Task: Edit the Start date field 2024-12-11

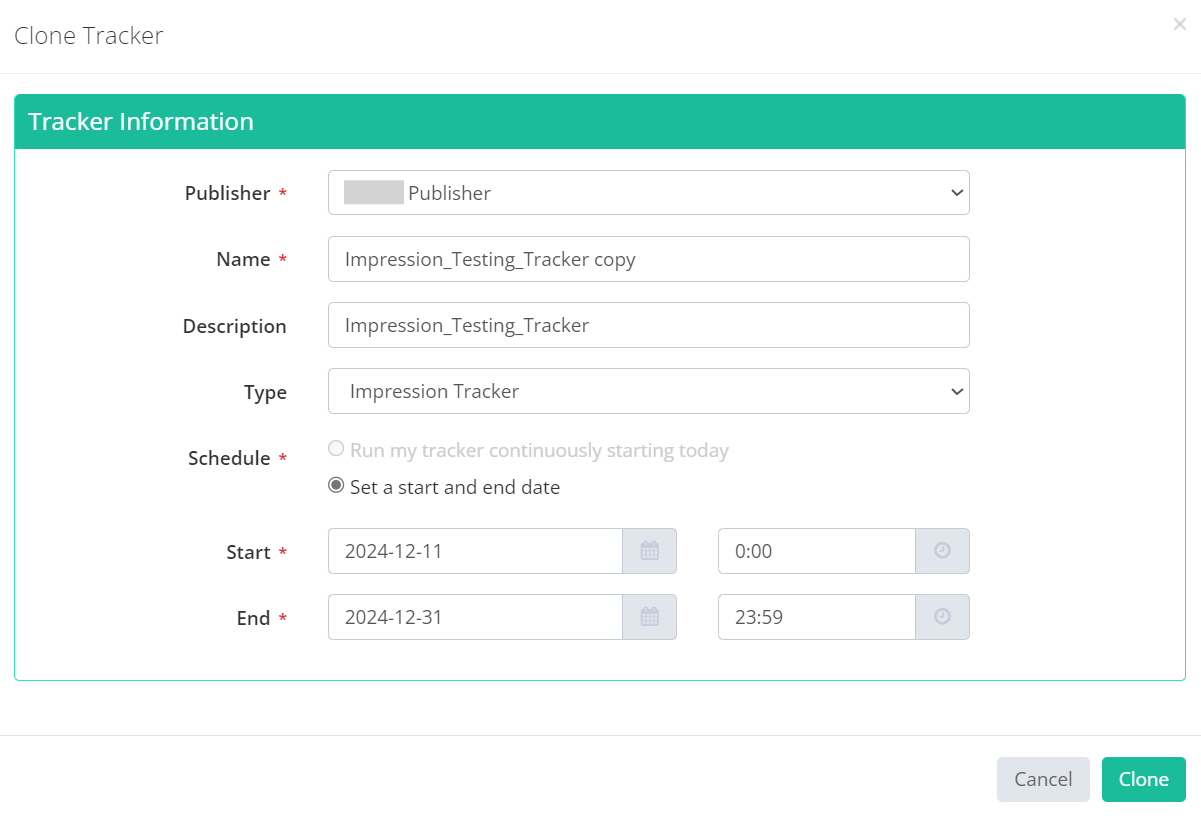Action: tap(475, 551)
